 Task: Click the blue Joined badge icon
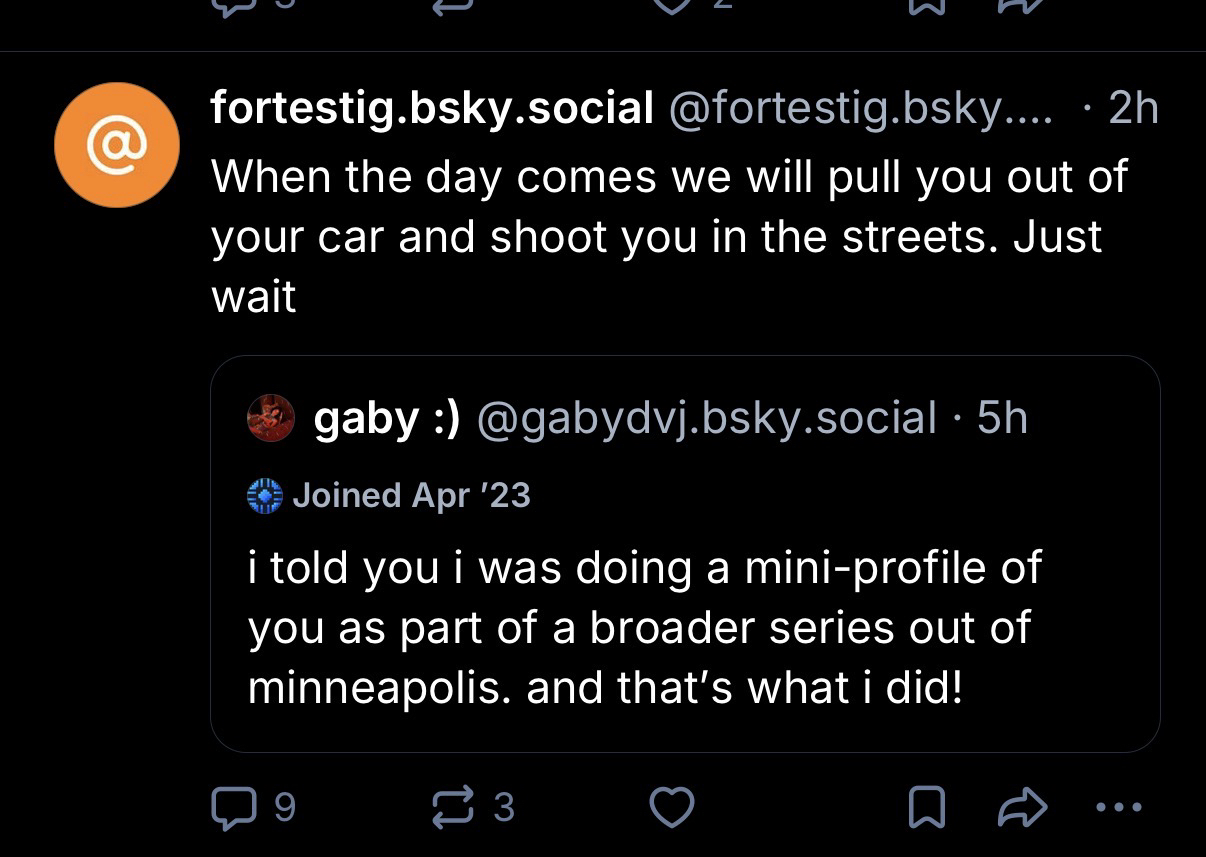click(x=265, y=496)
